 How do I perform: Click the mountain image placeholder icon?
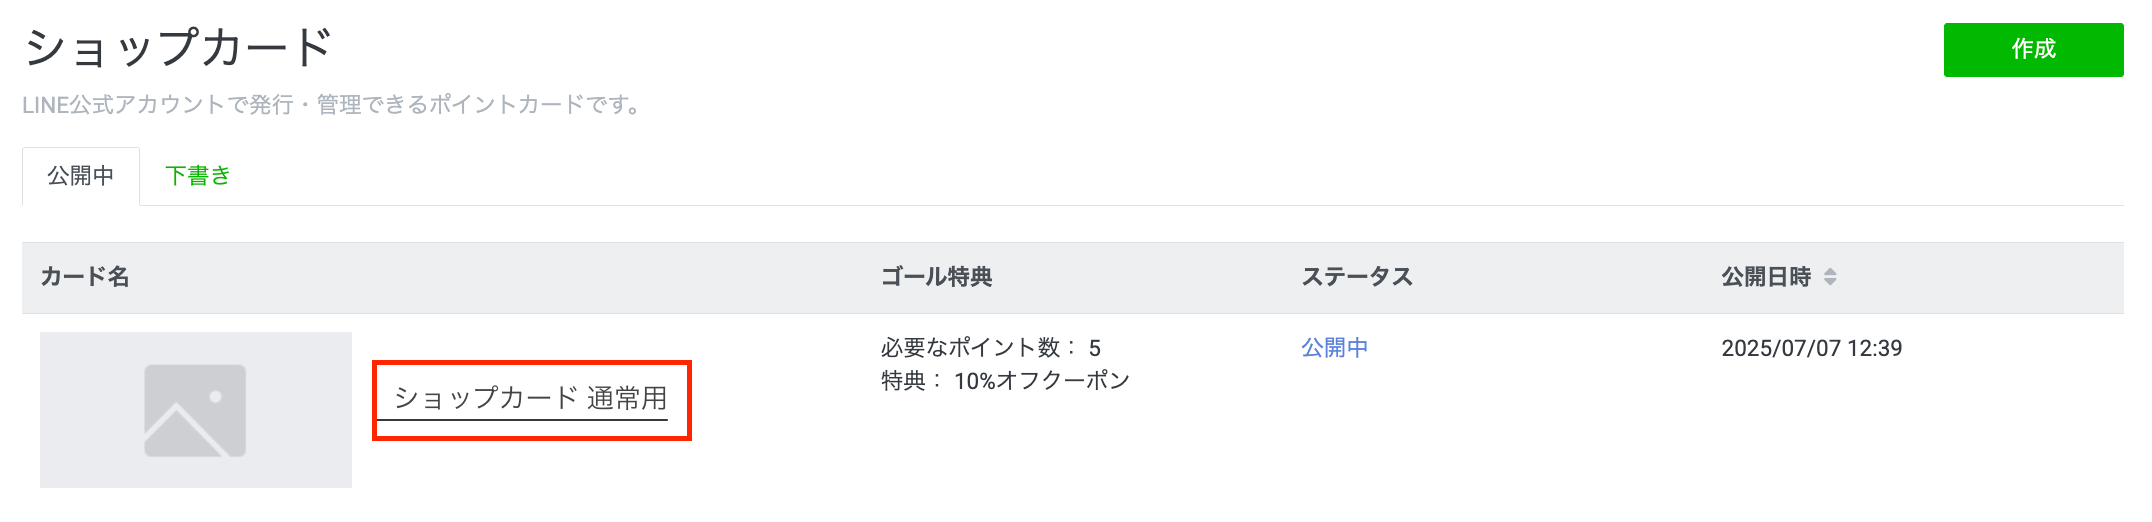pyautogui.click(x=195, y=411)
